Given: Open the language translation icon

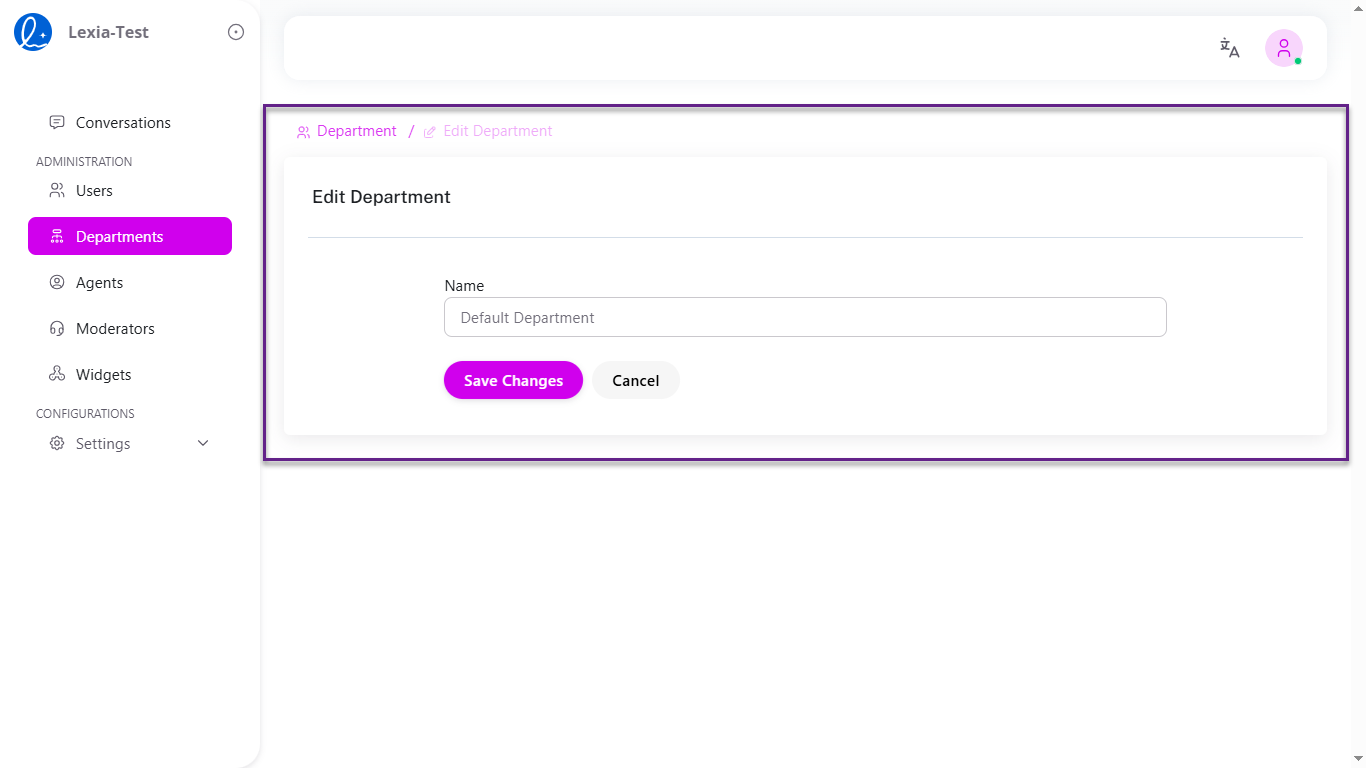Looking at the screenshot, I should [1229, 48].
